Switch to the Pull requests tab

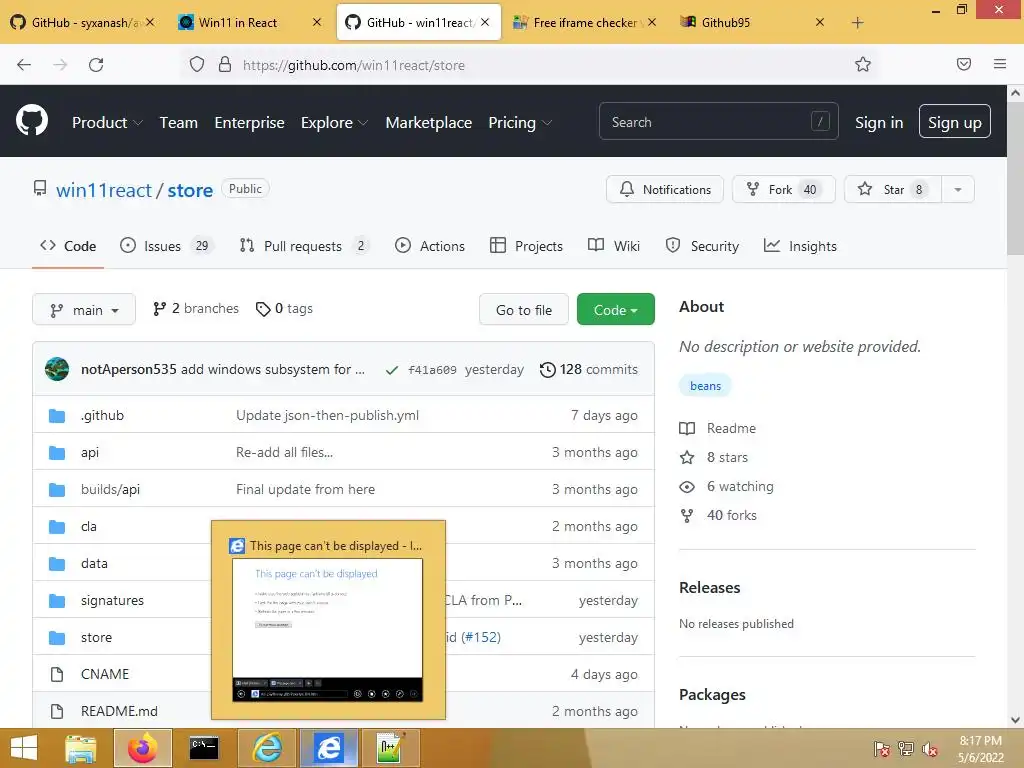[304, 246]
